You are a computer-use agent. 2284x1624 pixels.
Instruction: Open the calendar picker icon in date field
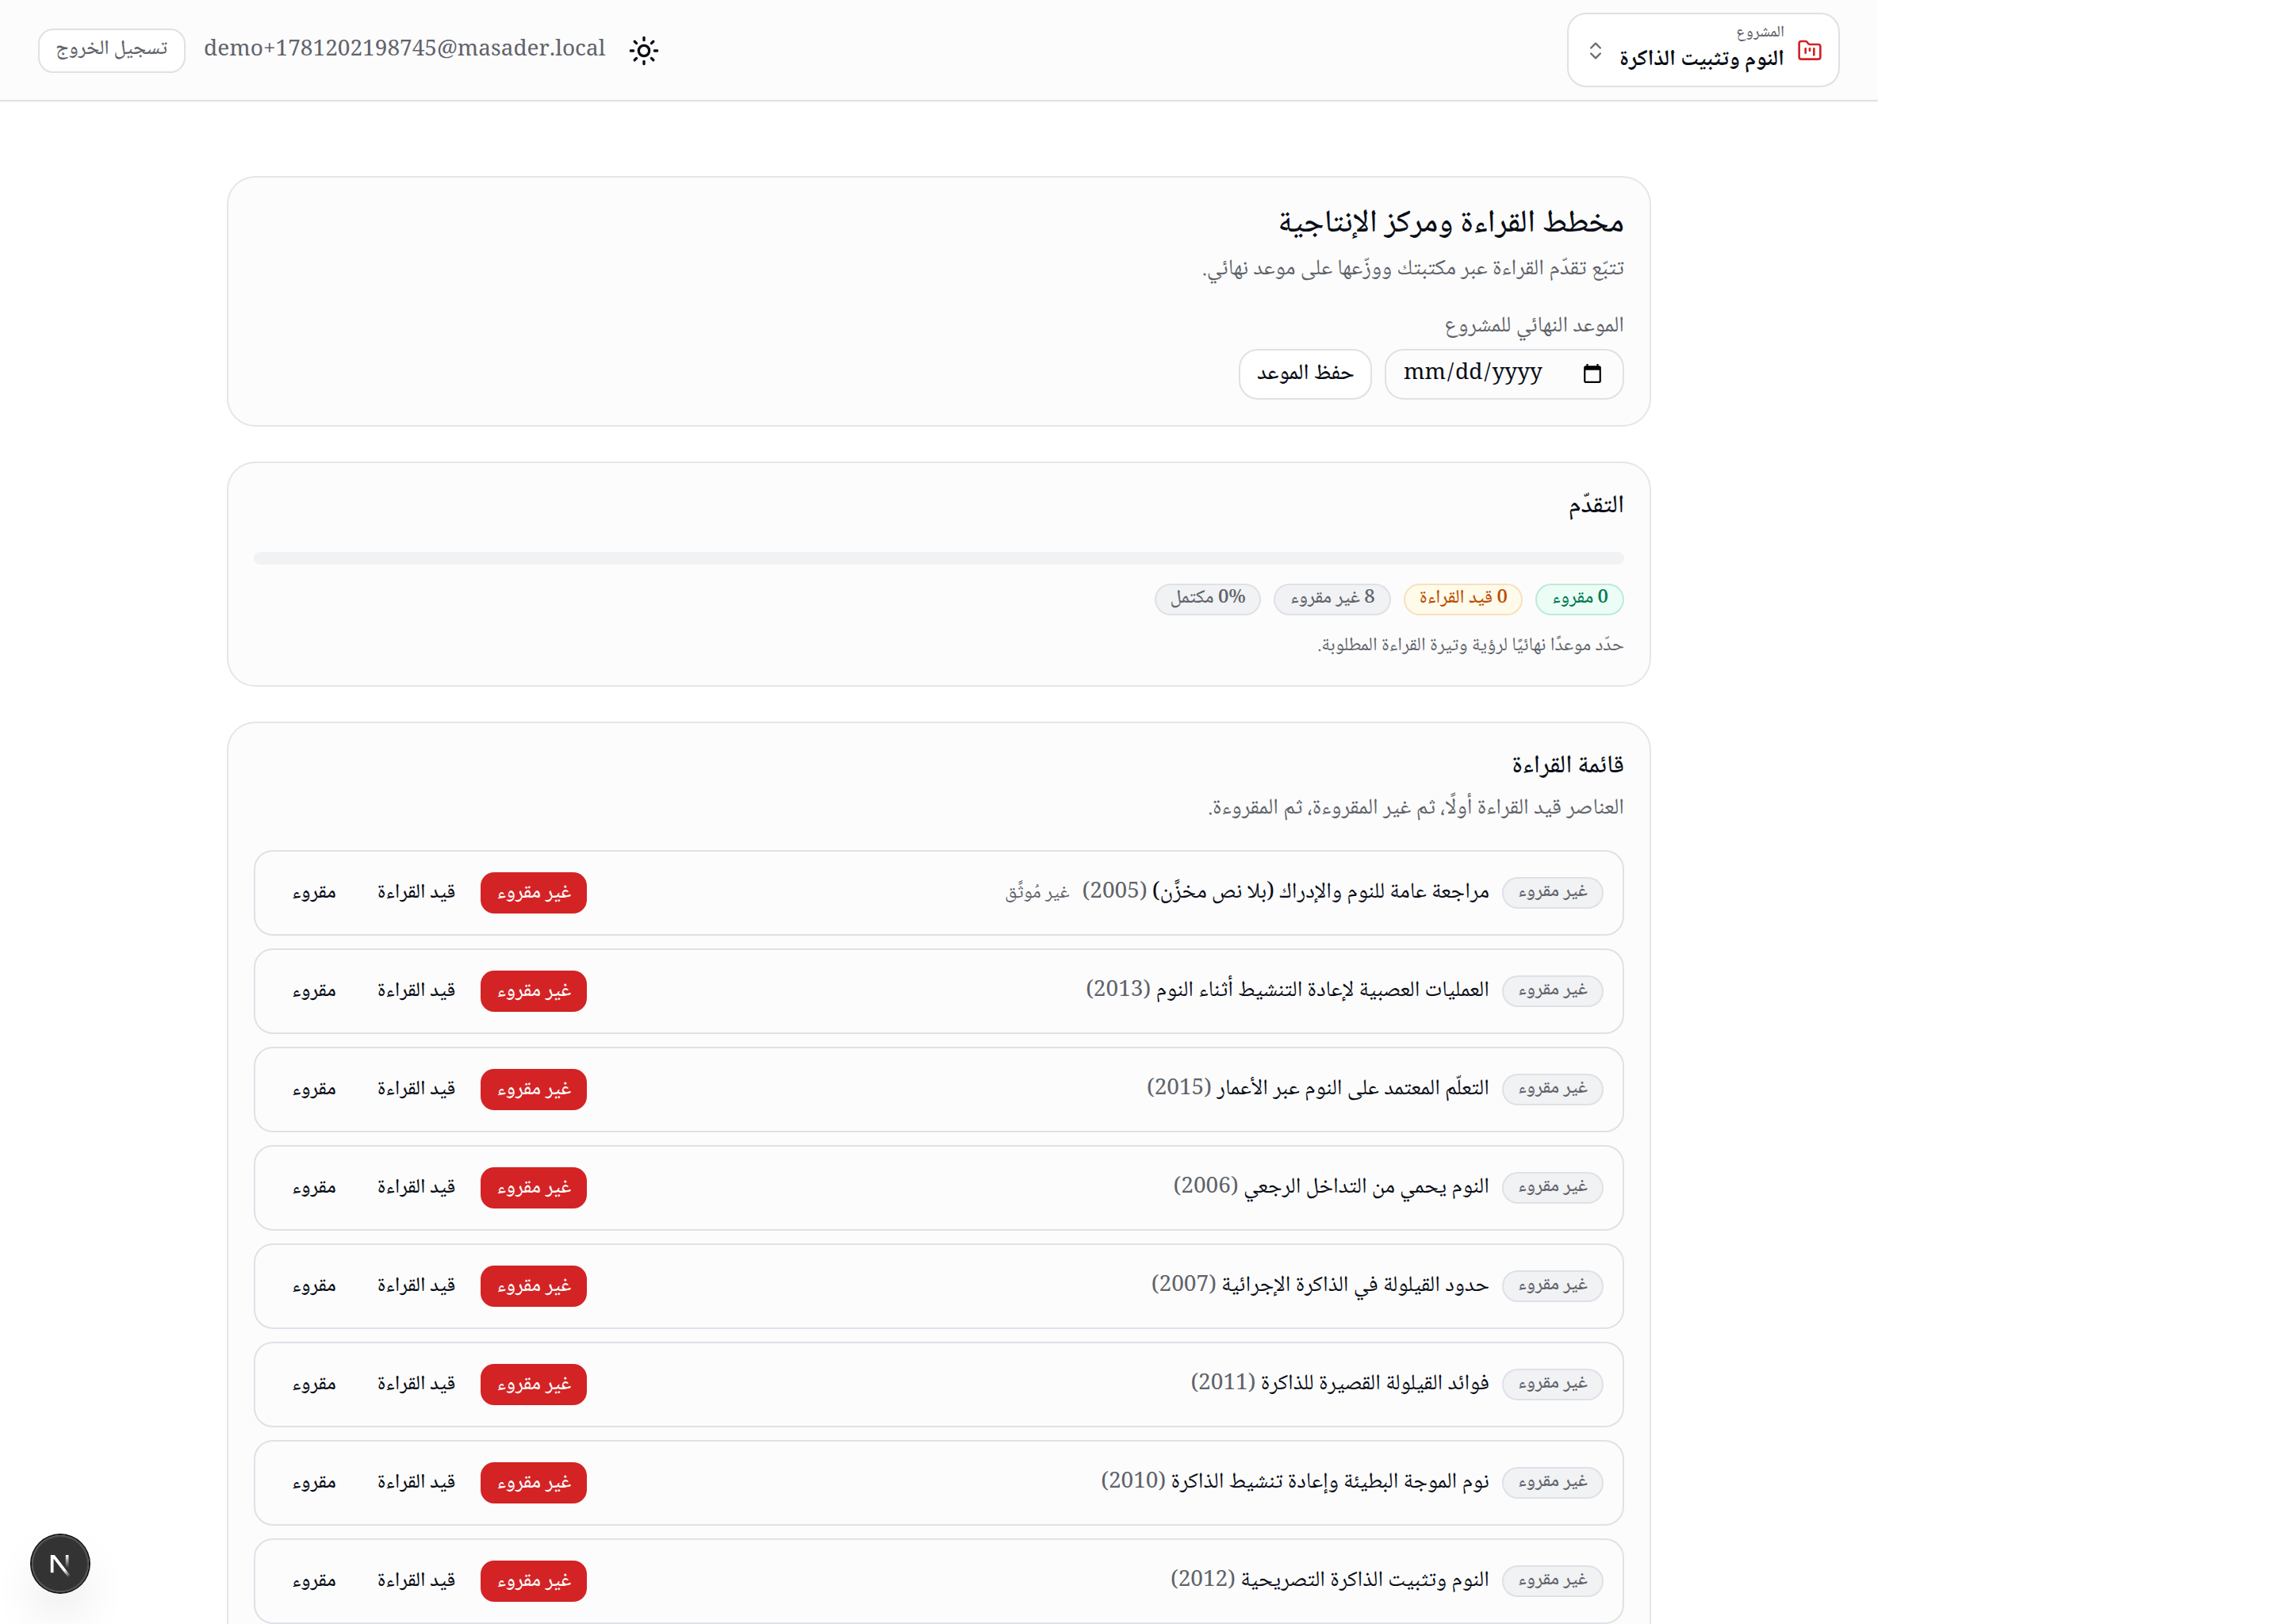tap(1592, 373)
